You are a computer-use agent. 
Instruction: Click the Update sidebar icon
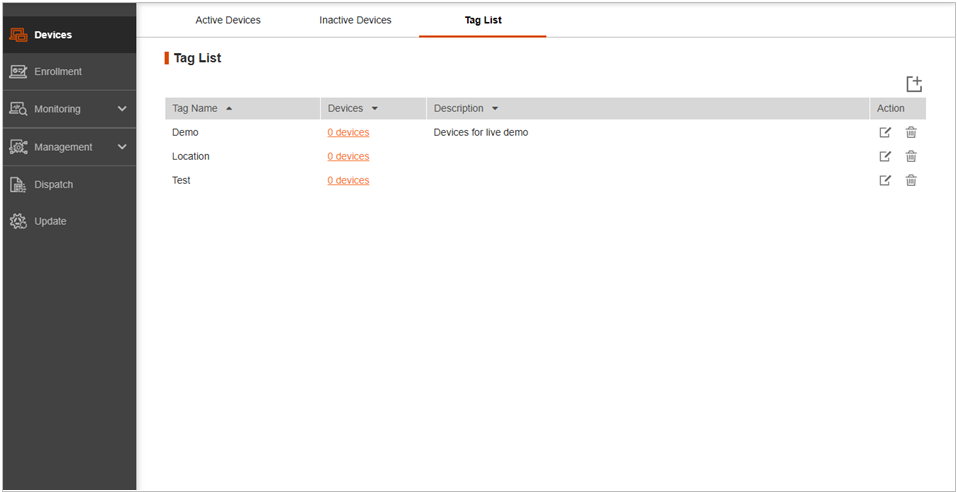pos(18,221)
